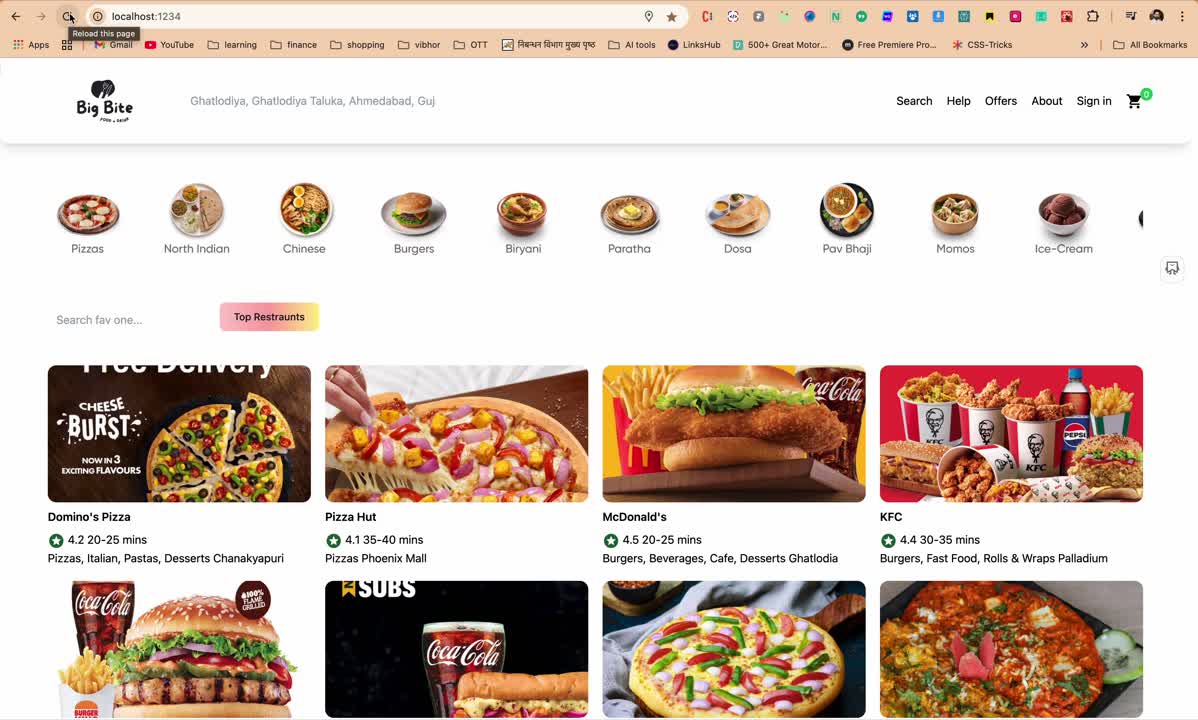
Task: Choose the Burgers category icon
Action: (x=413, y=213)
